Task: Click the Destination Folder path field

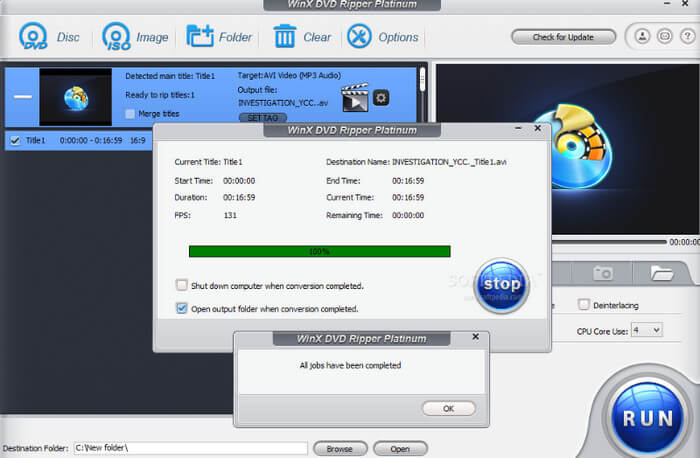Action: [x=191, y=448]
